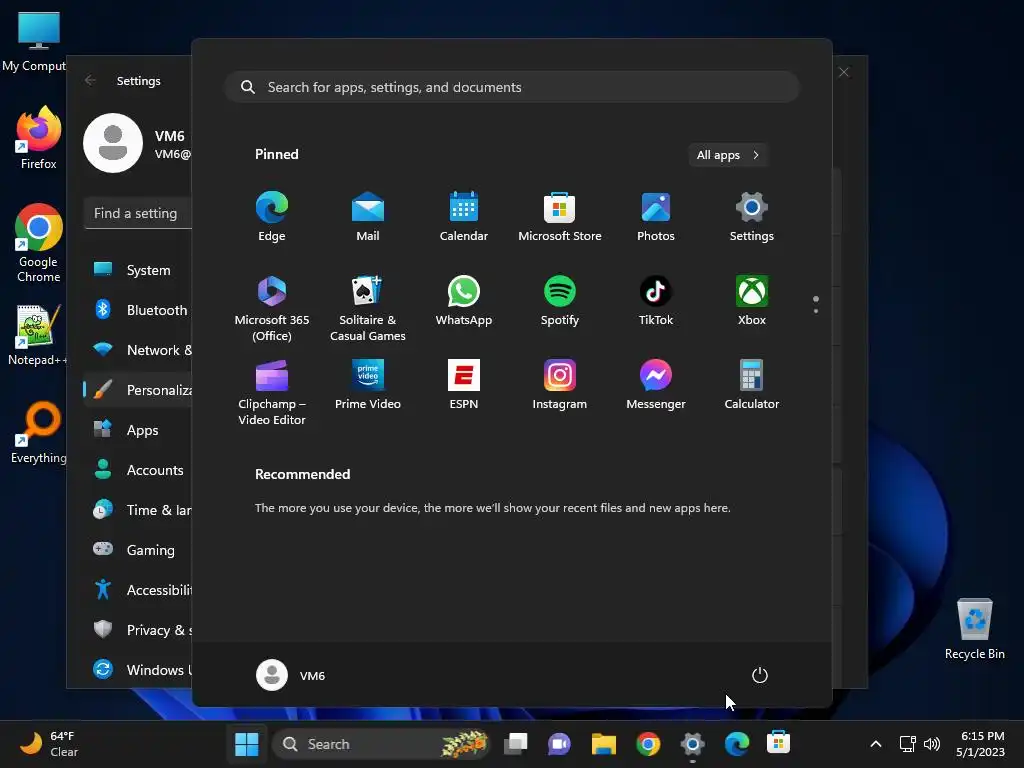Open File Explorer from taskbar
The image size is (1024, 768).
pos(603,744)
